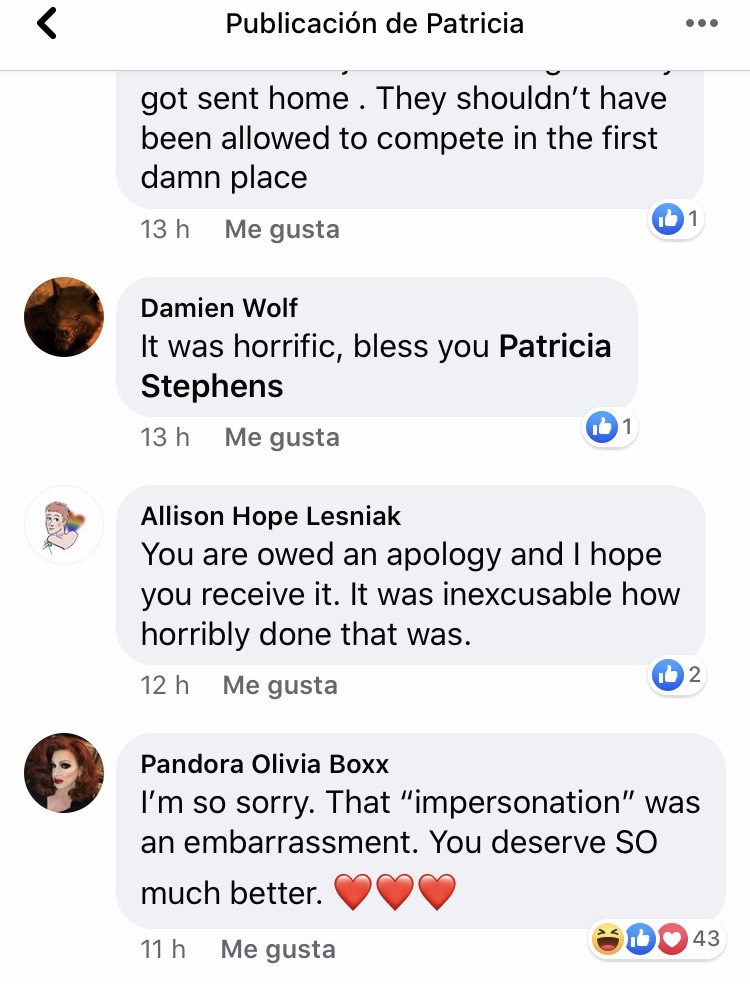Tap the back arrow icon
Image resolution: width=750 pixels, height=984 pixels.
coord(47,24)
